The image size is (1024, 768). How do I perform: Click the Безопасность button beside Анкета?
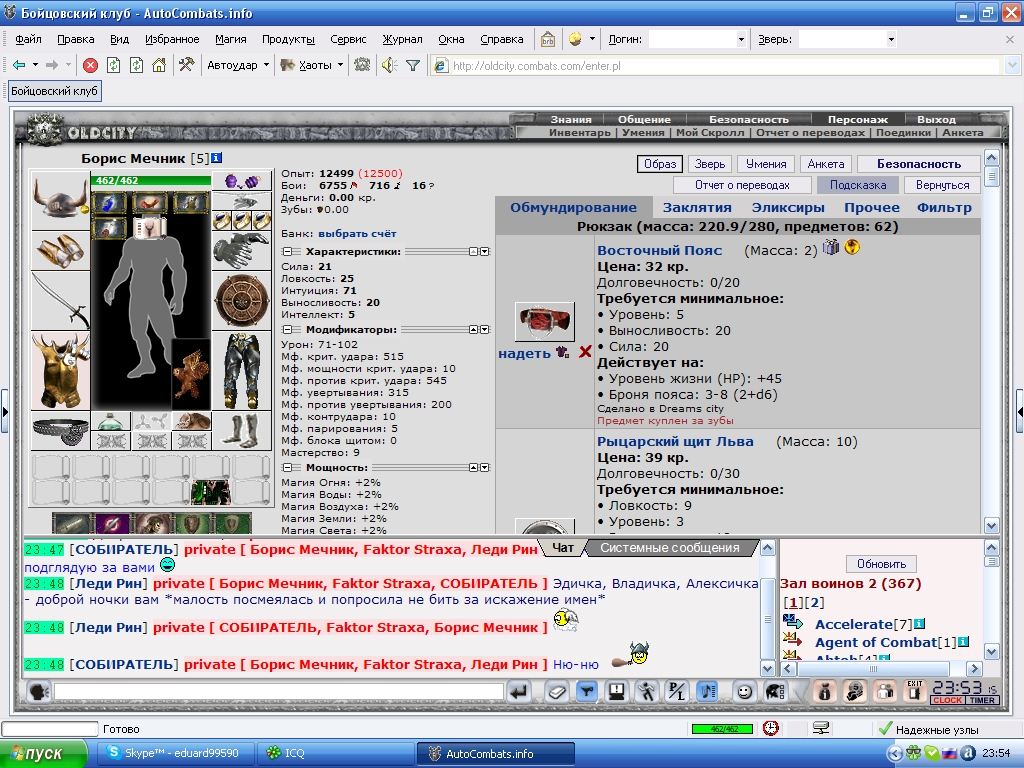(x=918, y=164)
